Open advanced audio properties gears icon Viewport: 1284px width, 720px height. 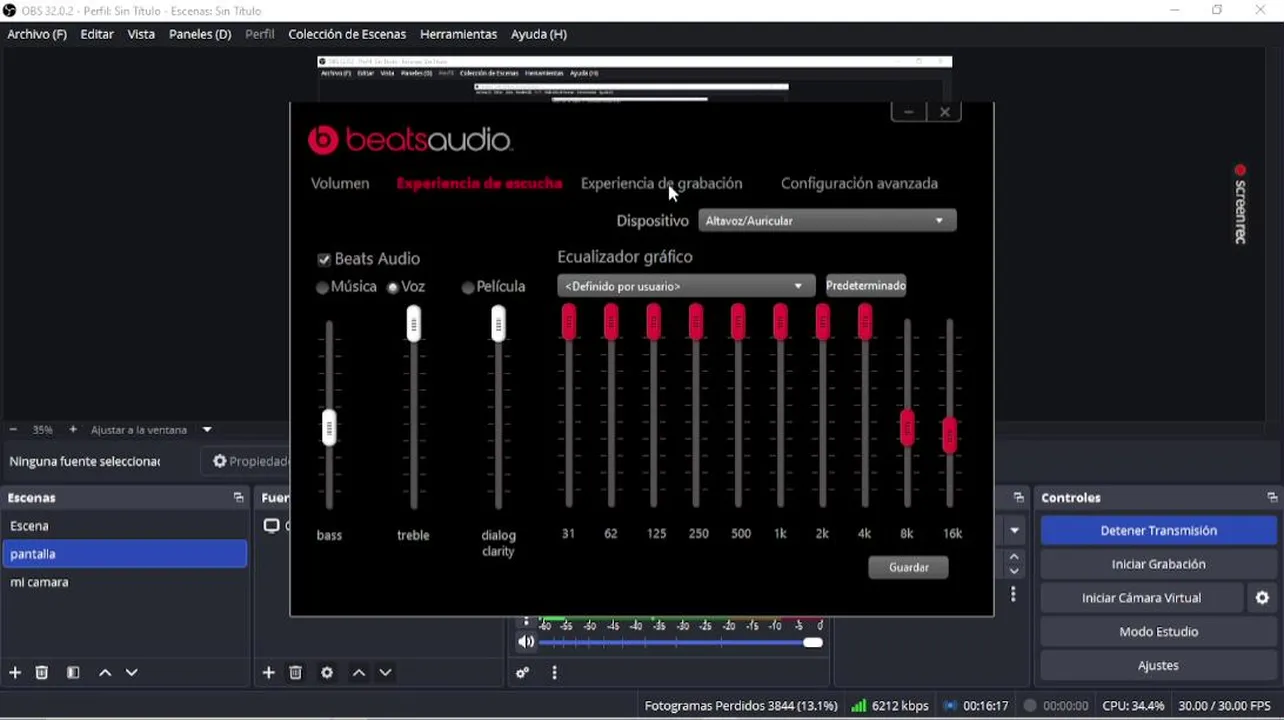pyautogui.click(x=522, y=673)
